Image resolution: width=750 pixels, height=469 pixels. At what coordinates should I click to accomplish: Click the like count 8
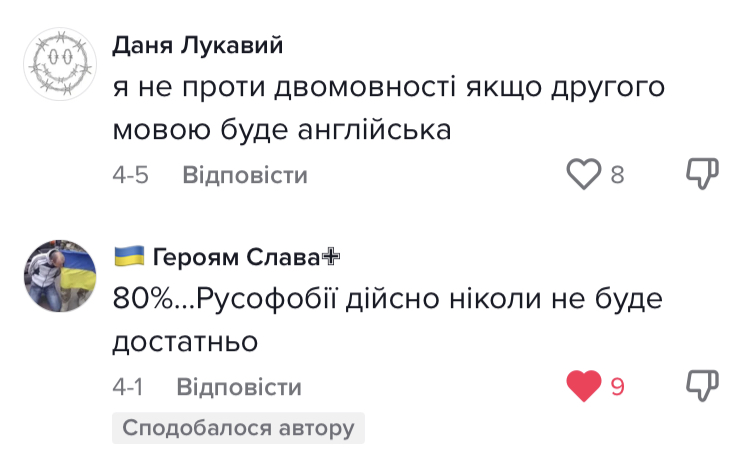[617, 176]
